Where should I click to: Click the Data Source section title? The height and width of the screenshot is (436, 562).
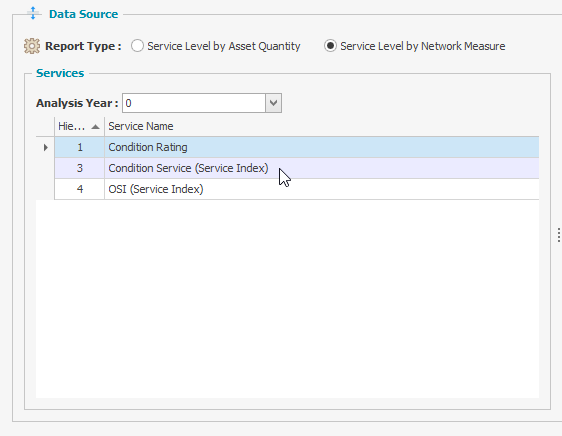point(84,14)
